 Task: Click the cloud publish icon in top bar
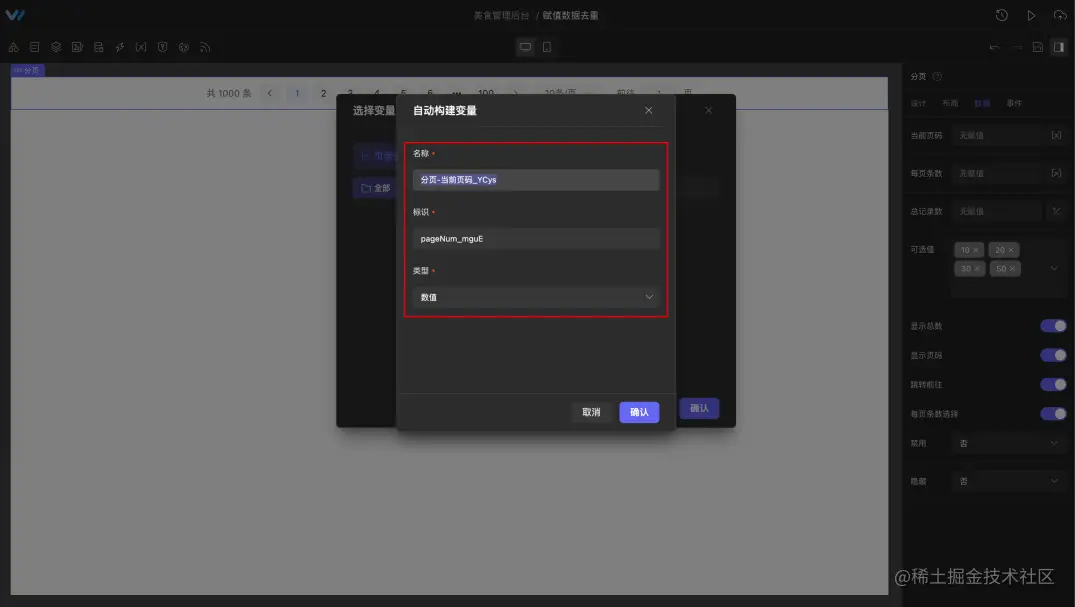(x=1062, y=14)
